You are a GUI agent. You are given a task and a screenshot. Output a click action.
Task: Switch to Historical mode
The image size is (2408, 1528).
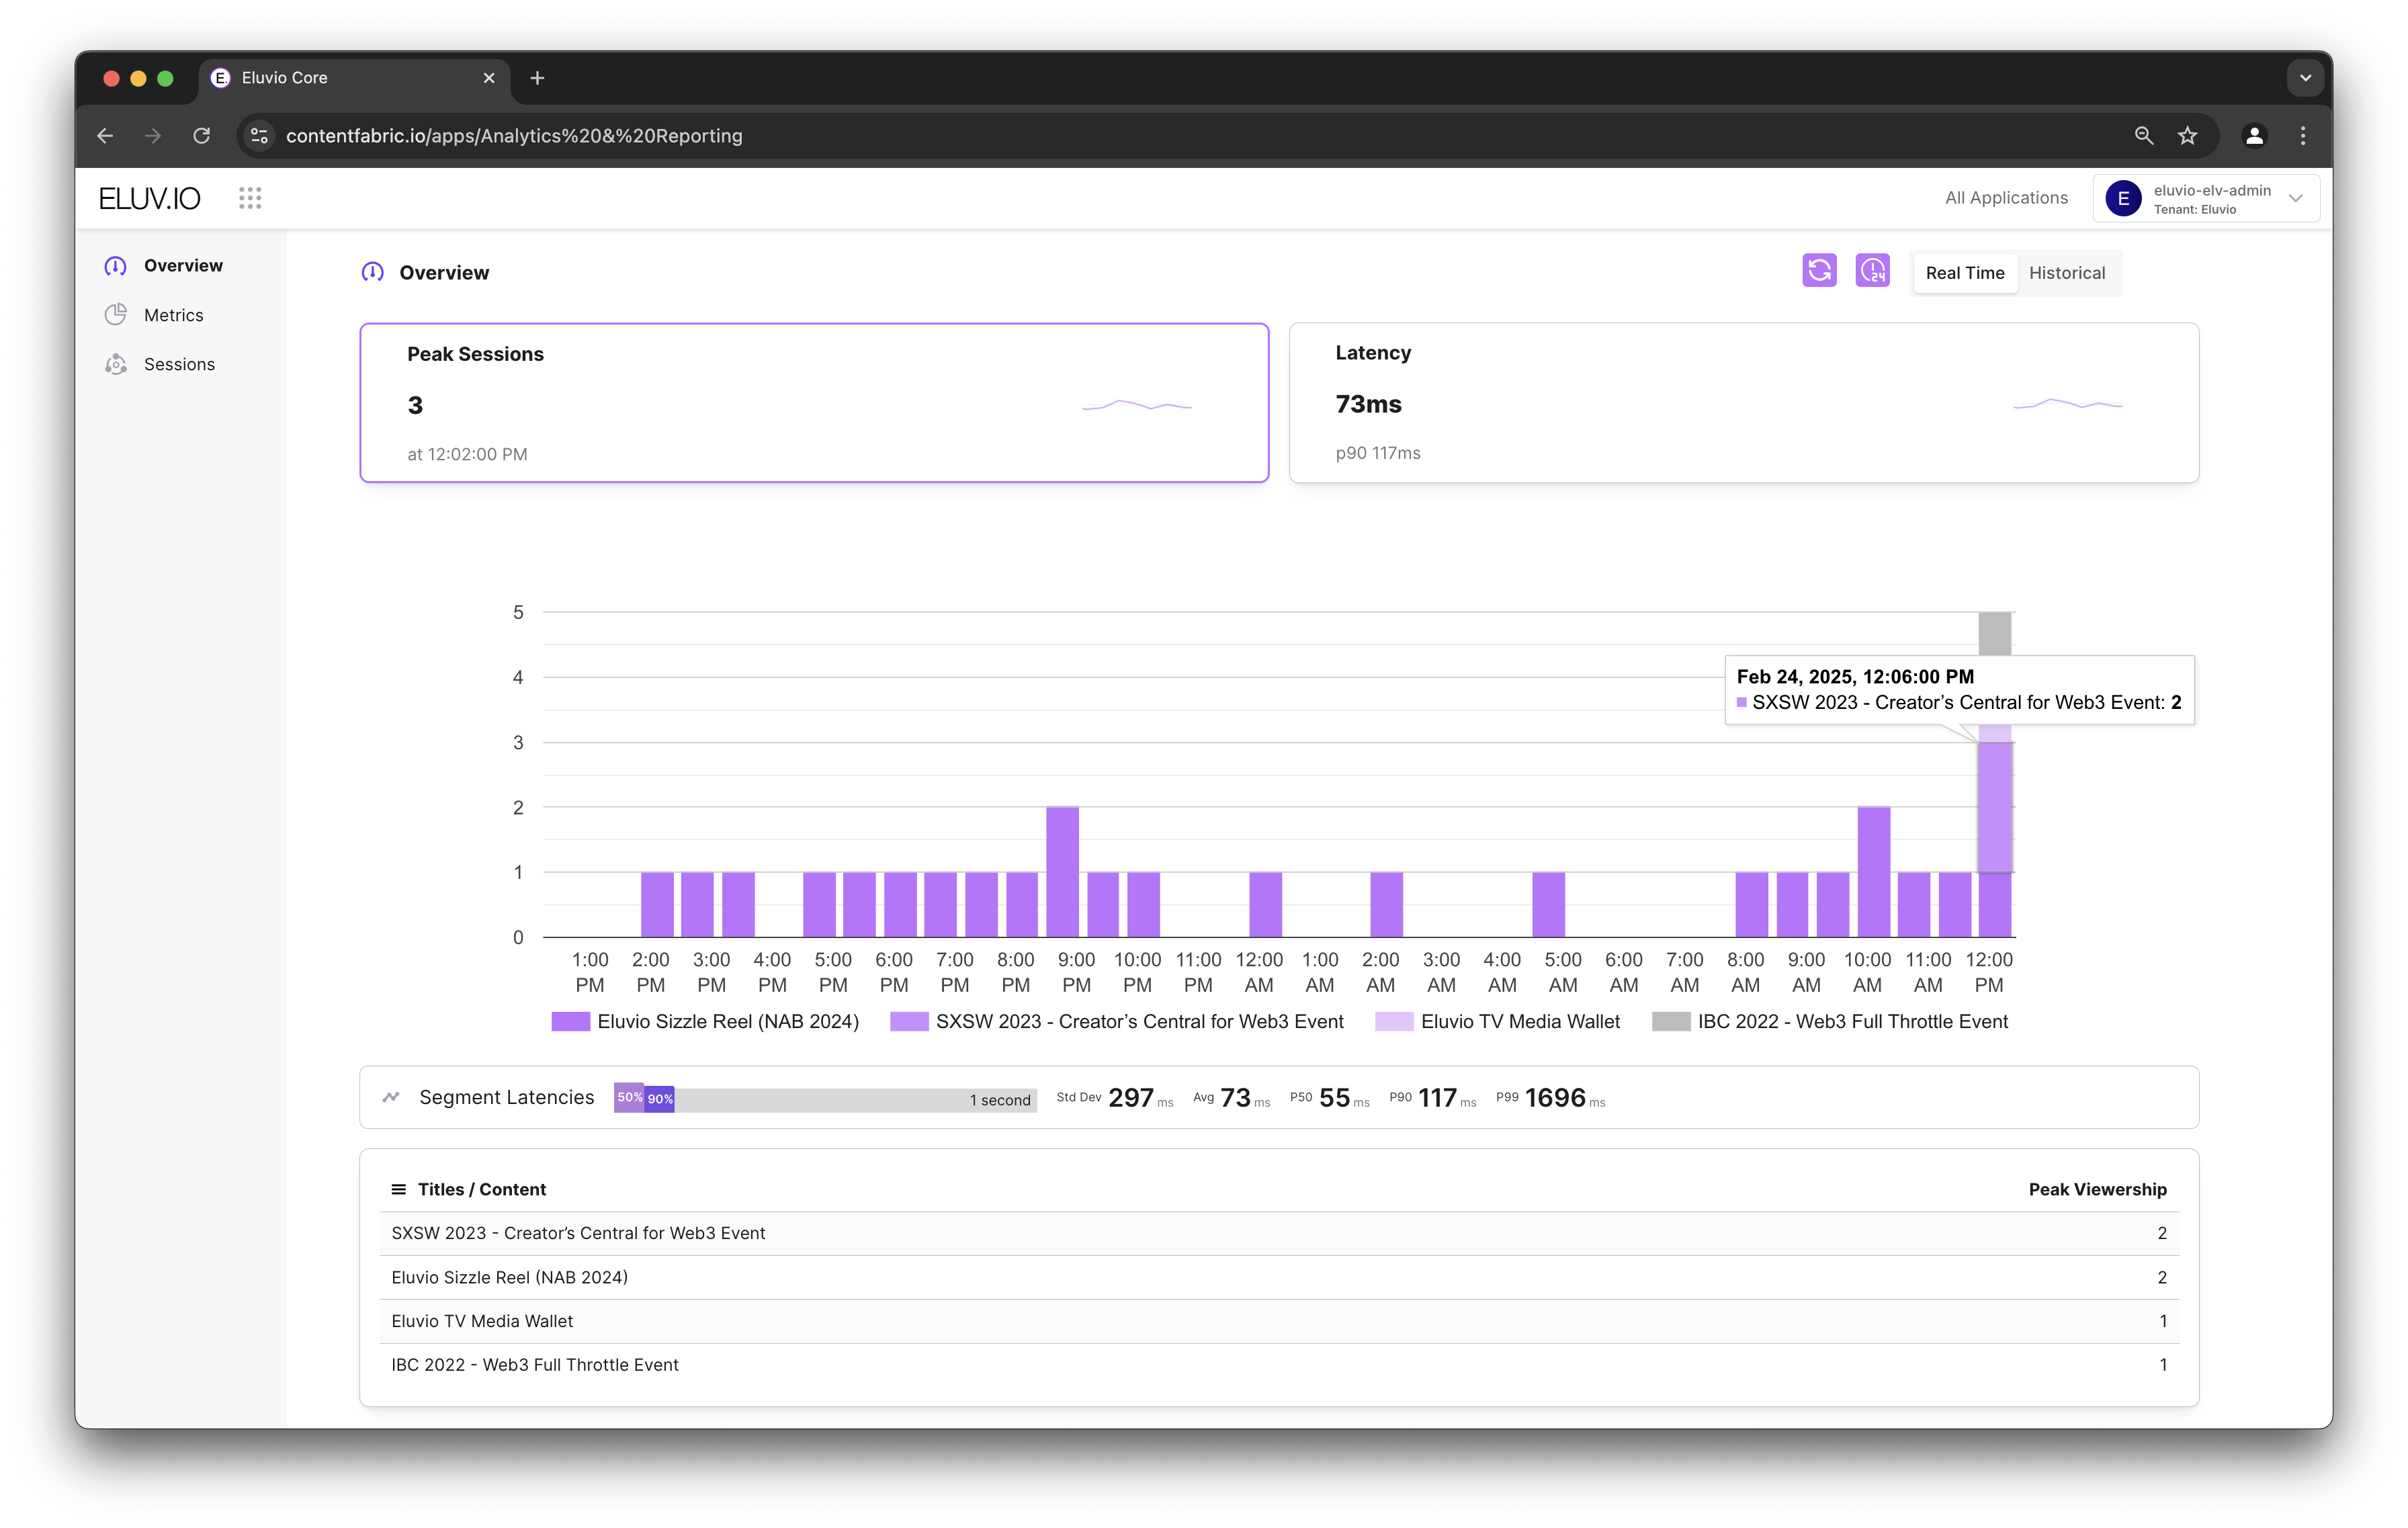point(2066,273)
